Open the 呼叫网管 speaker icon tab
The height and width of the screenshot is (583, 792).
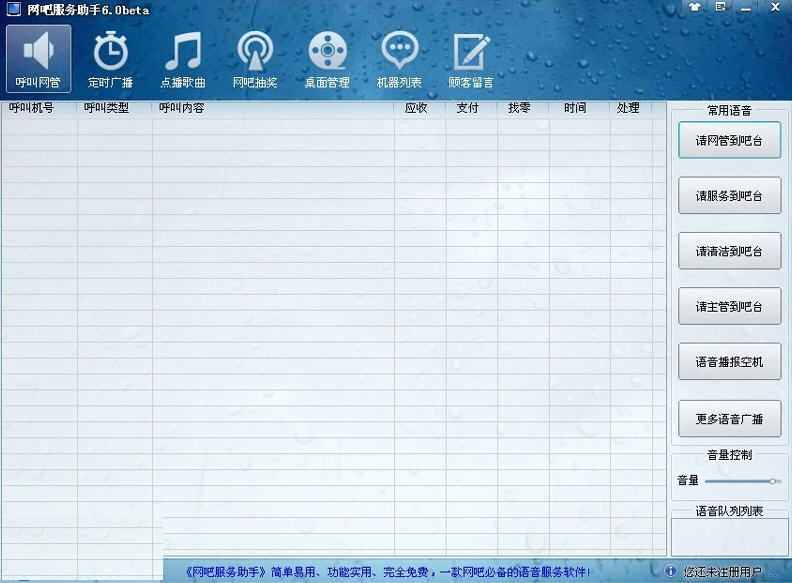pyautogui.click(x=38, y=59)
